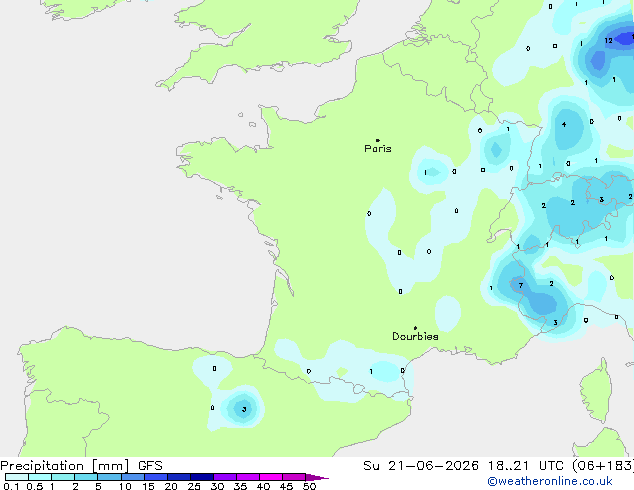This screenshot has height=490, width=634.
Task: Click Corsica island on the map
Action: coord(596,390)
